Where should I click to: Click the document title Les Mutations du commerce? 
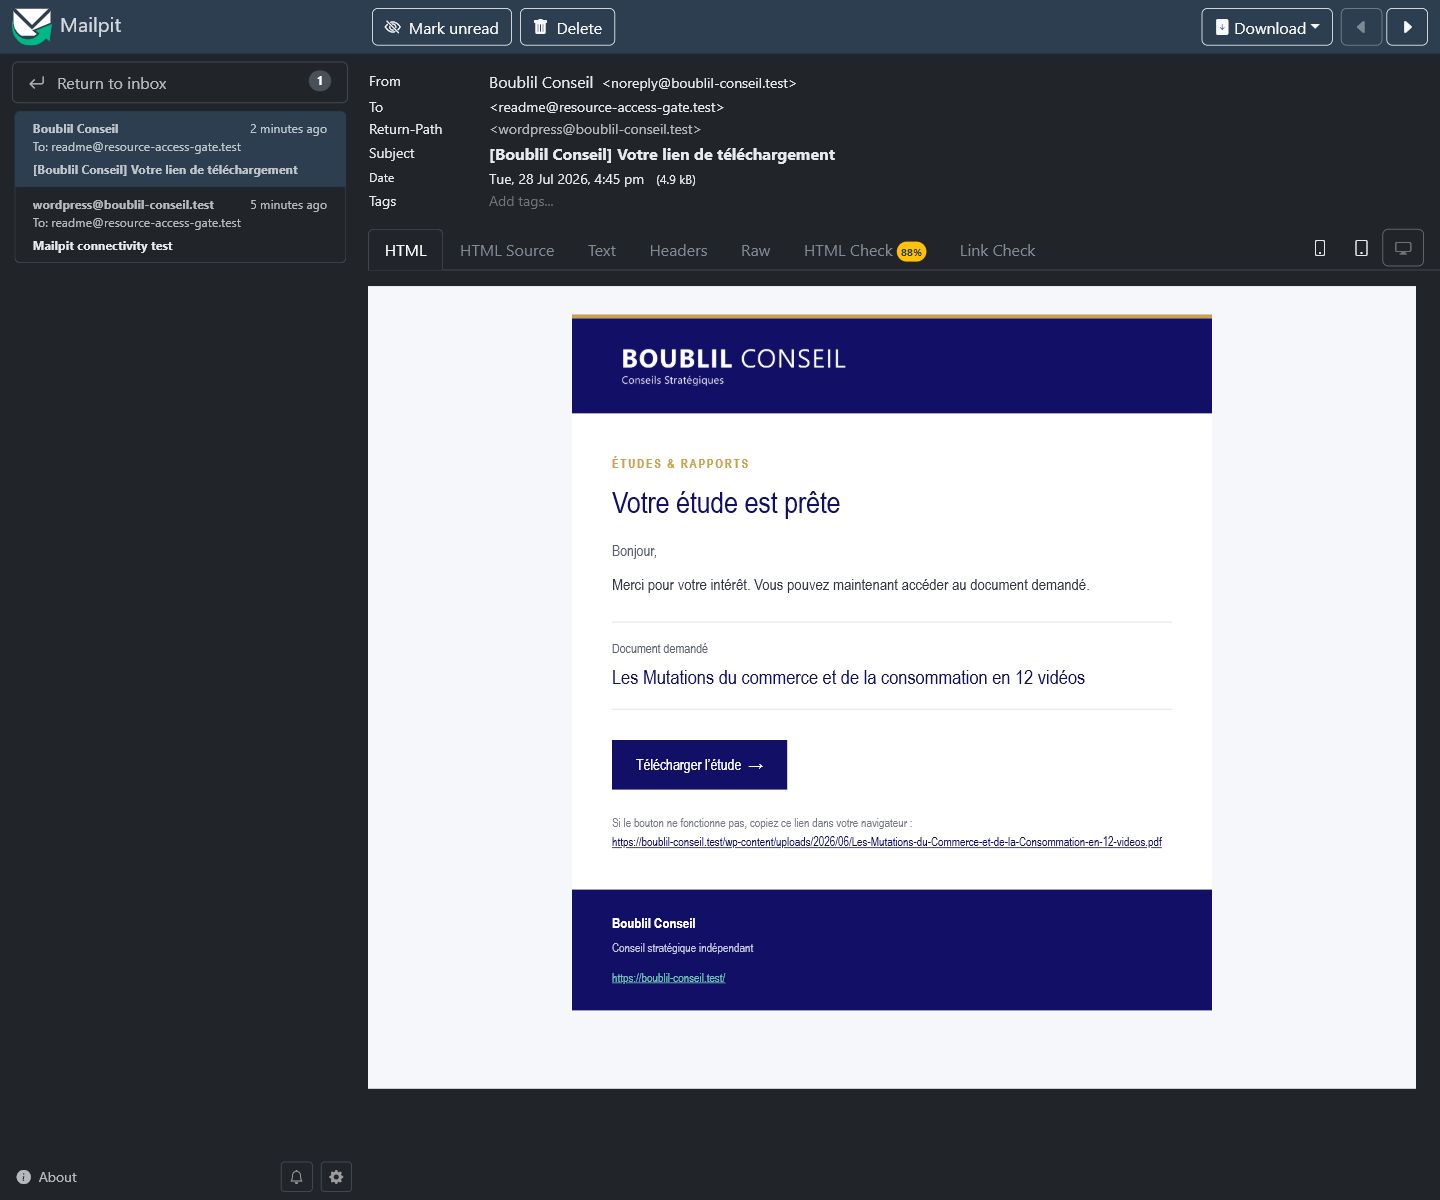(848, 678)
